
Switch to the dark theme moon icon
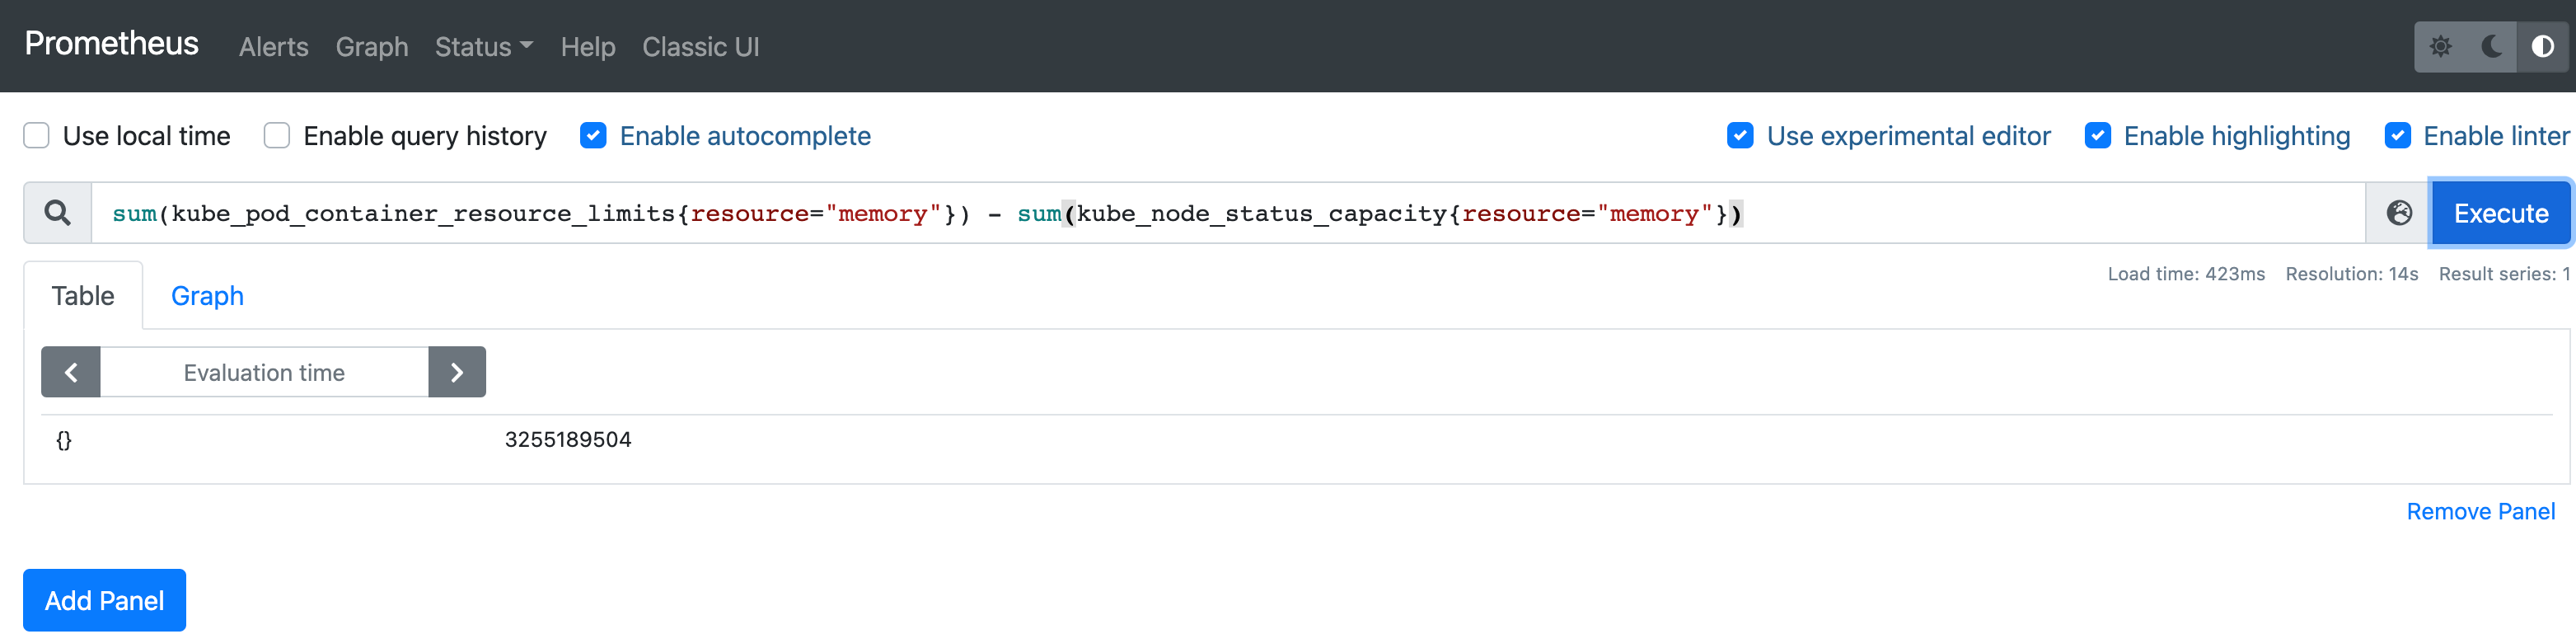tap(2491, 47)
